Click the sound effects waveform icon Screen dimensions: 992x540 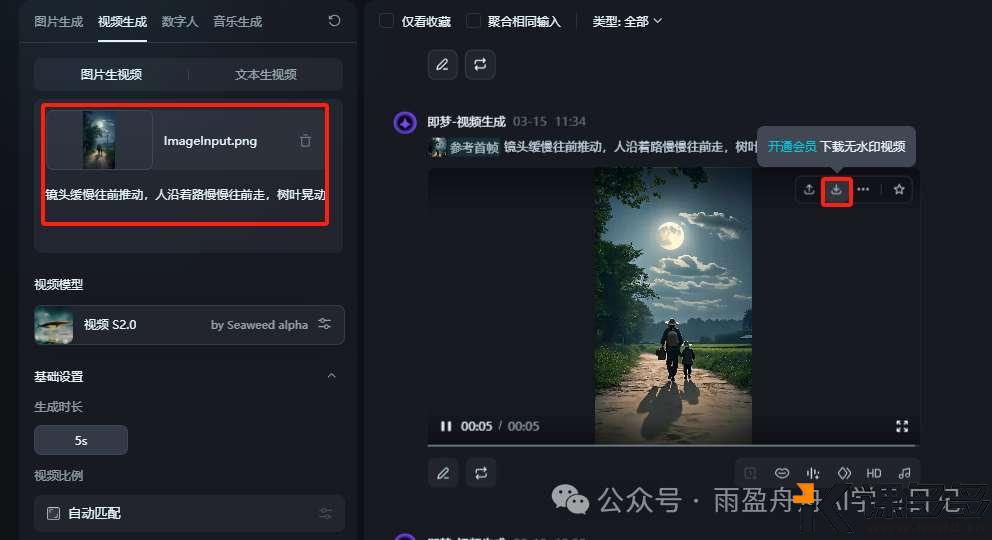pos(813,473)
